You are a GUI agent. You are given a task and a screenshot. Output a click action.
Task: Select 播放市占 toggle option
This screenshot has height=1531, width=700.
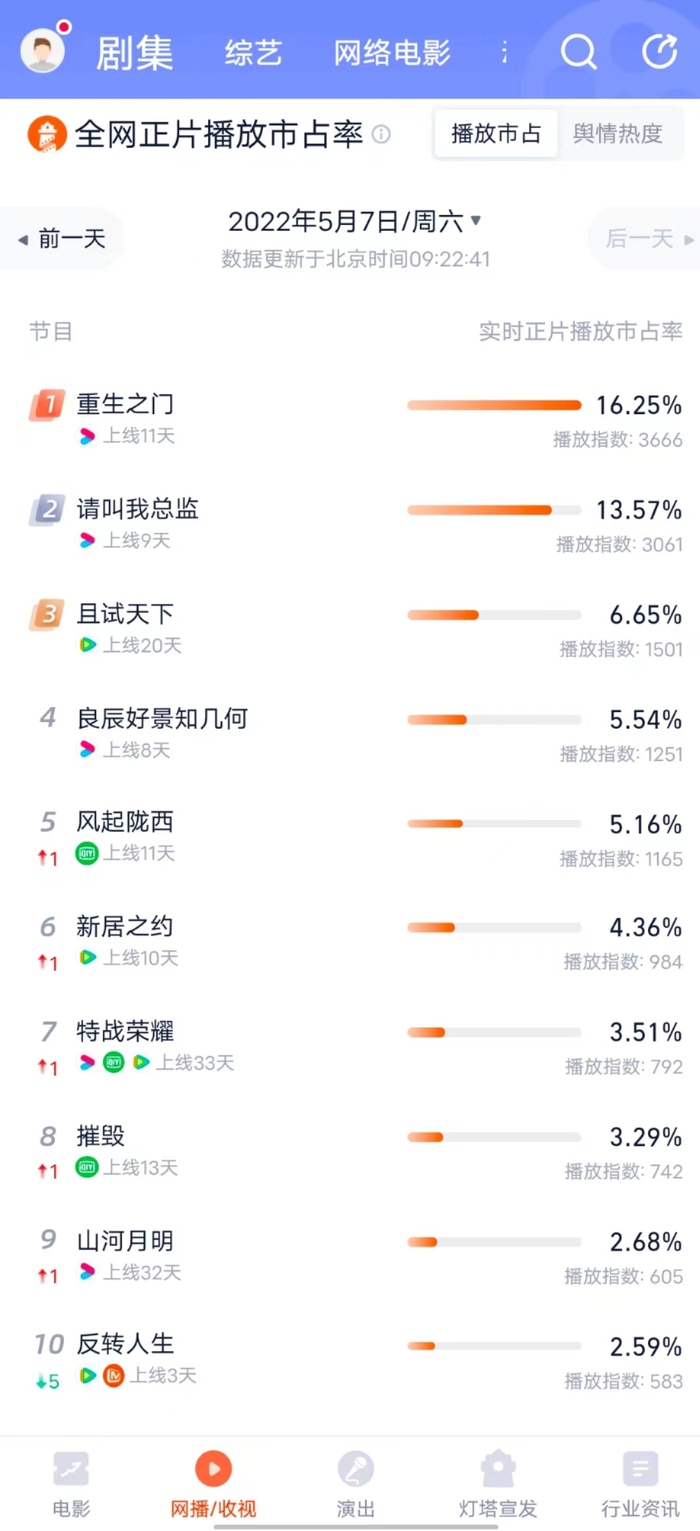tap(496, 134)
